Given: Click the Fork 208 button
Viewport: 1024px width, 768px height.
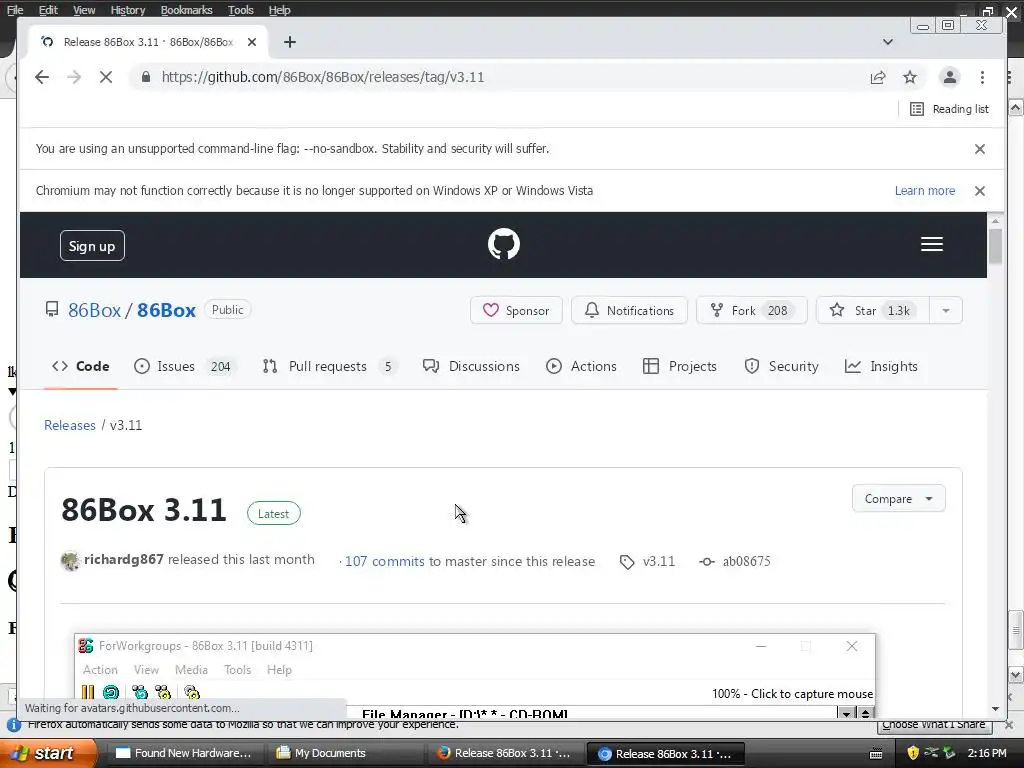Looking at the screenshot, I should [x=752, y=310].
